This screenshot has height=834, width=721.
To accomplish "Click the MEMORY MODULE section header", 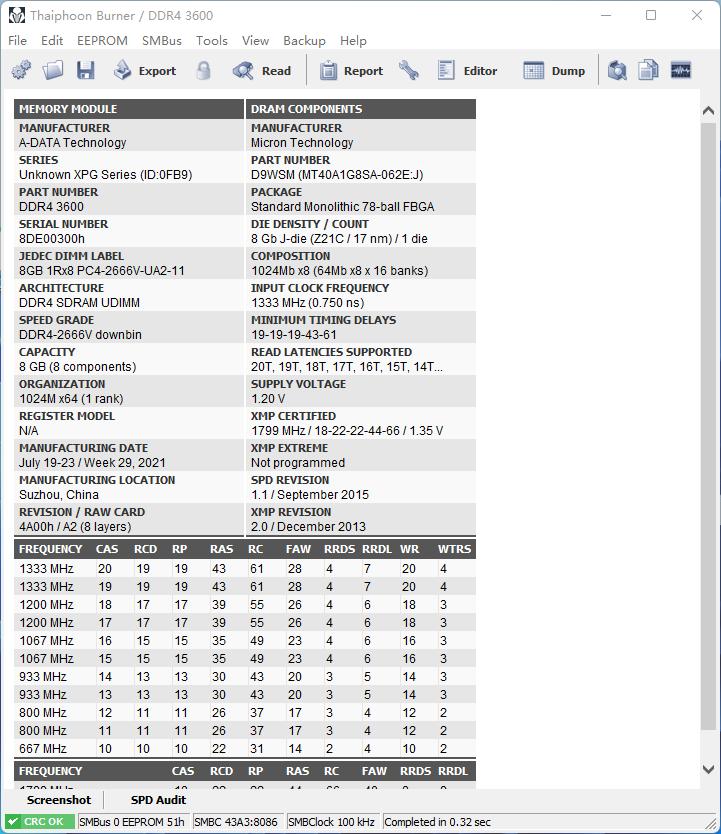I will (x=129, y=109).
